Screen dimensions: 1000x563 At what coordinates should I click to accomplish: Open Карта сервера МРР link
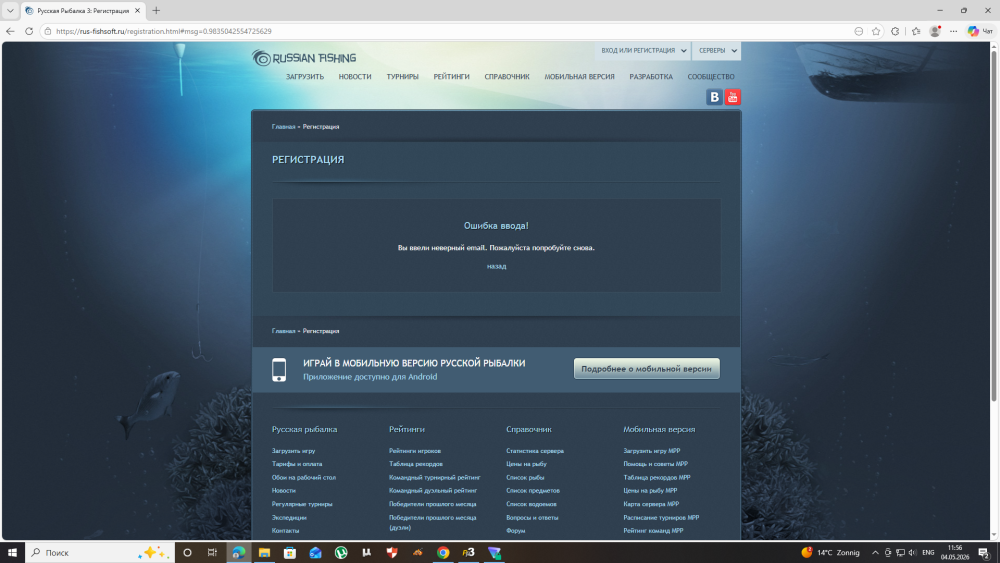point(651,504)
